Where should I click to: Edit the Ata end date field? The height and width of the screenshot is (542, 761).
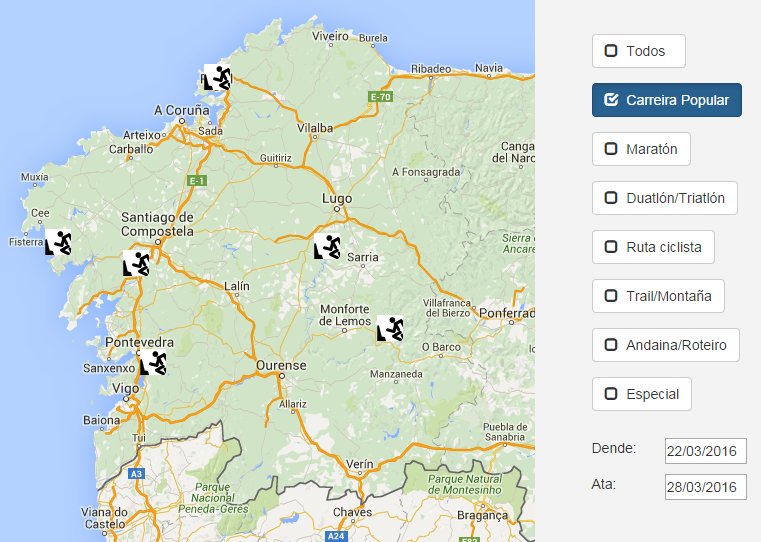(706, 487)
